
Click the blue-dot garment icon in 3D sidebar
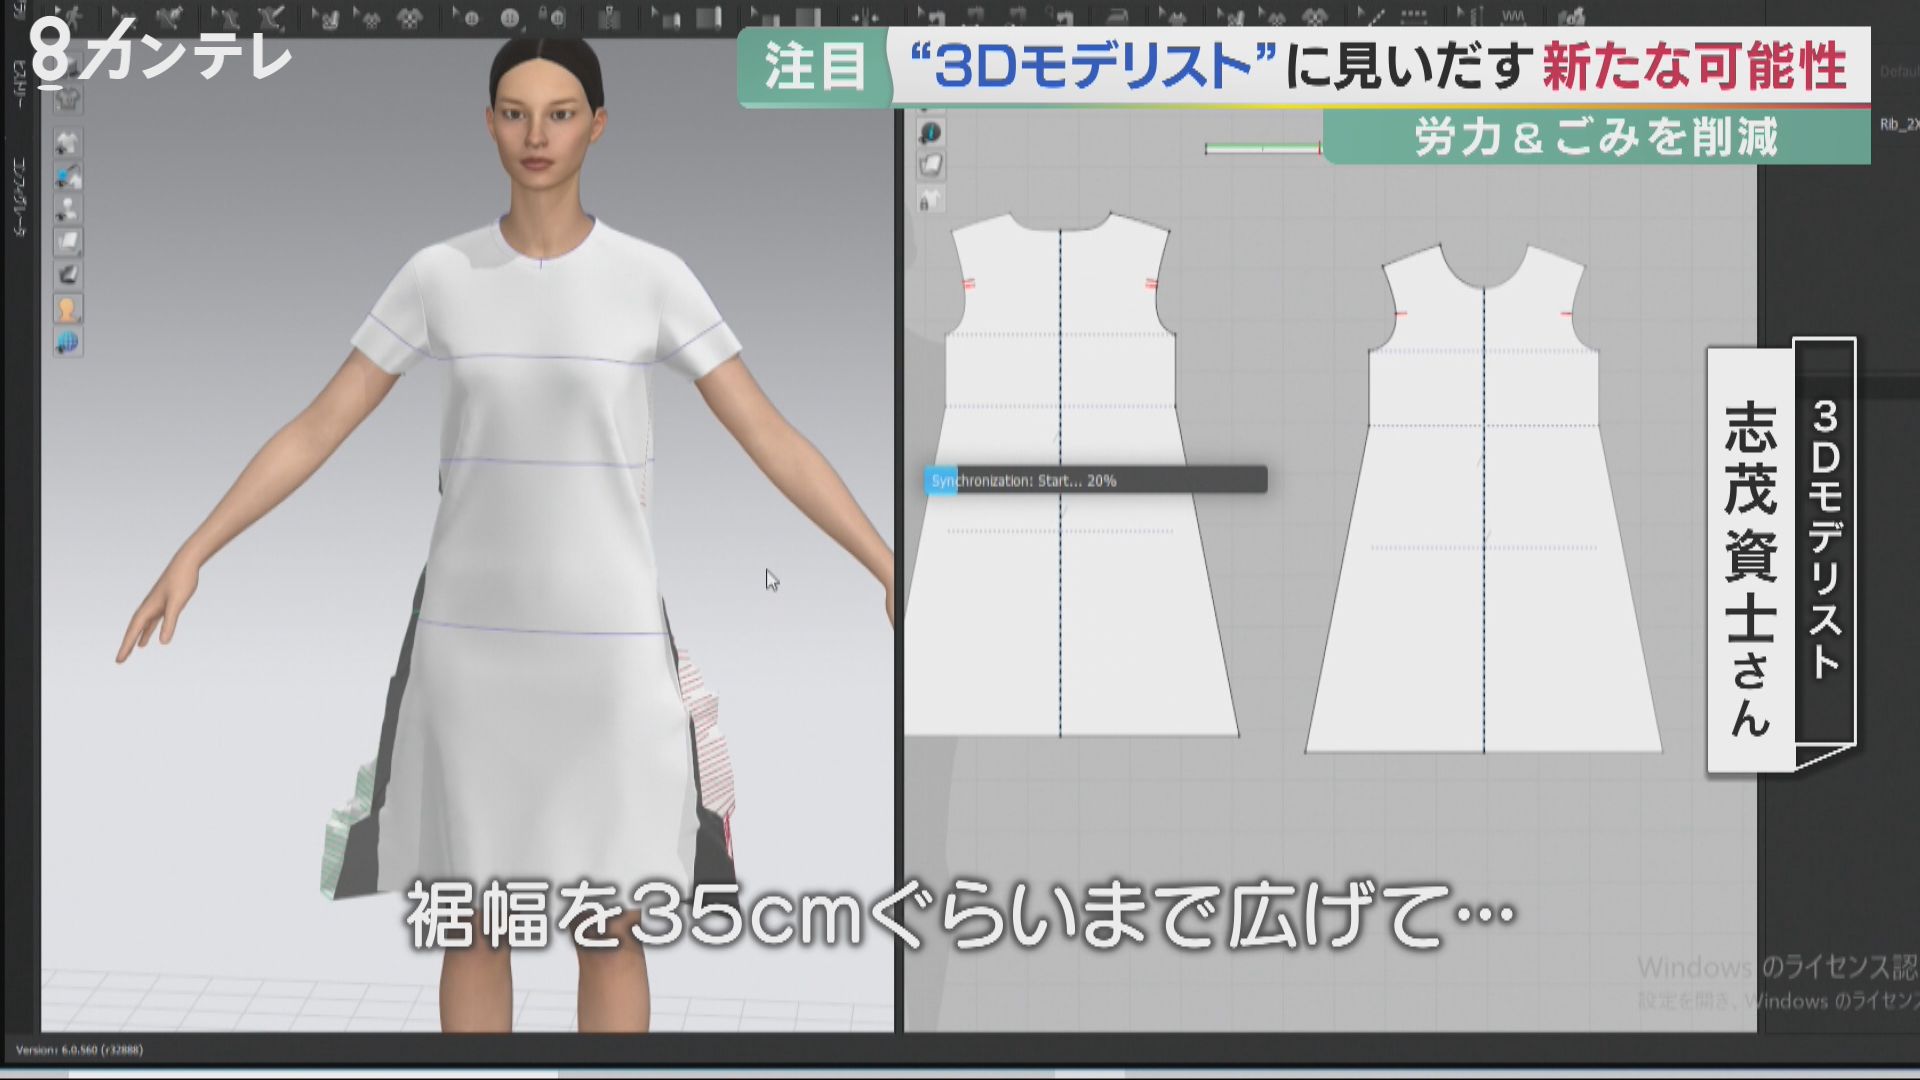click(68, 176)
